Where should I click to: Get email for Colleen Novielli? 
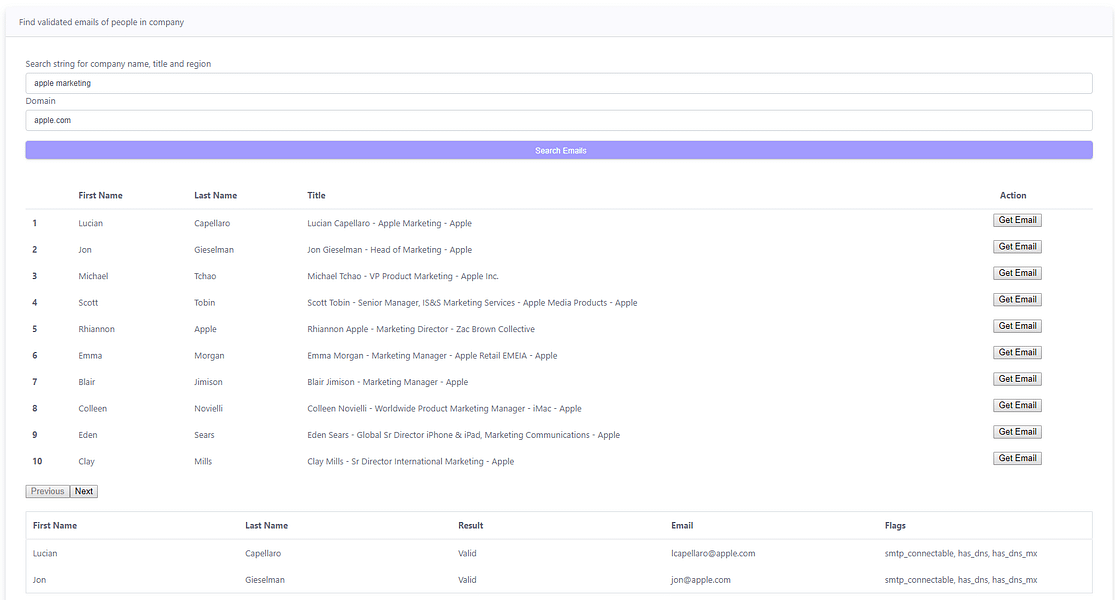point(1017,405)
